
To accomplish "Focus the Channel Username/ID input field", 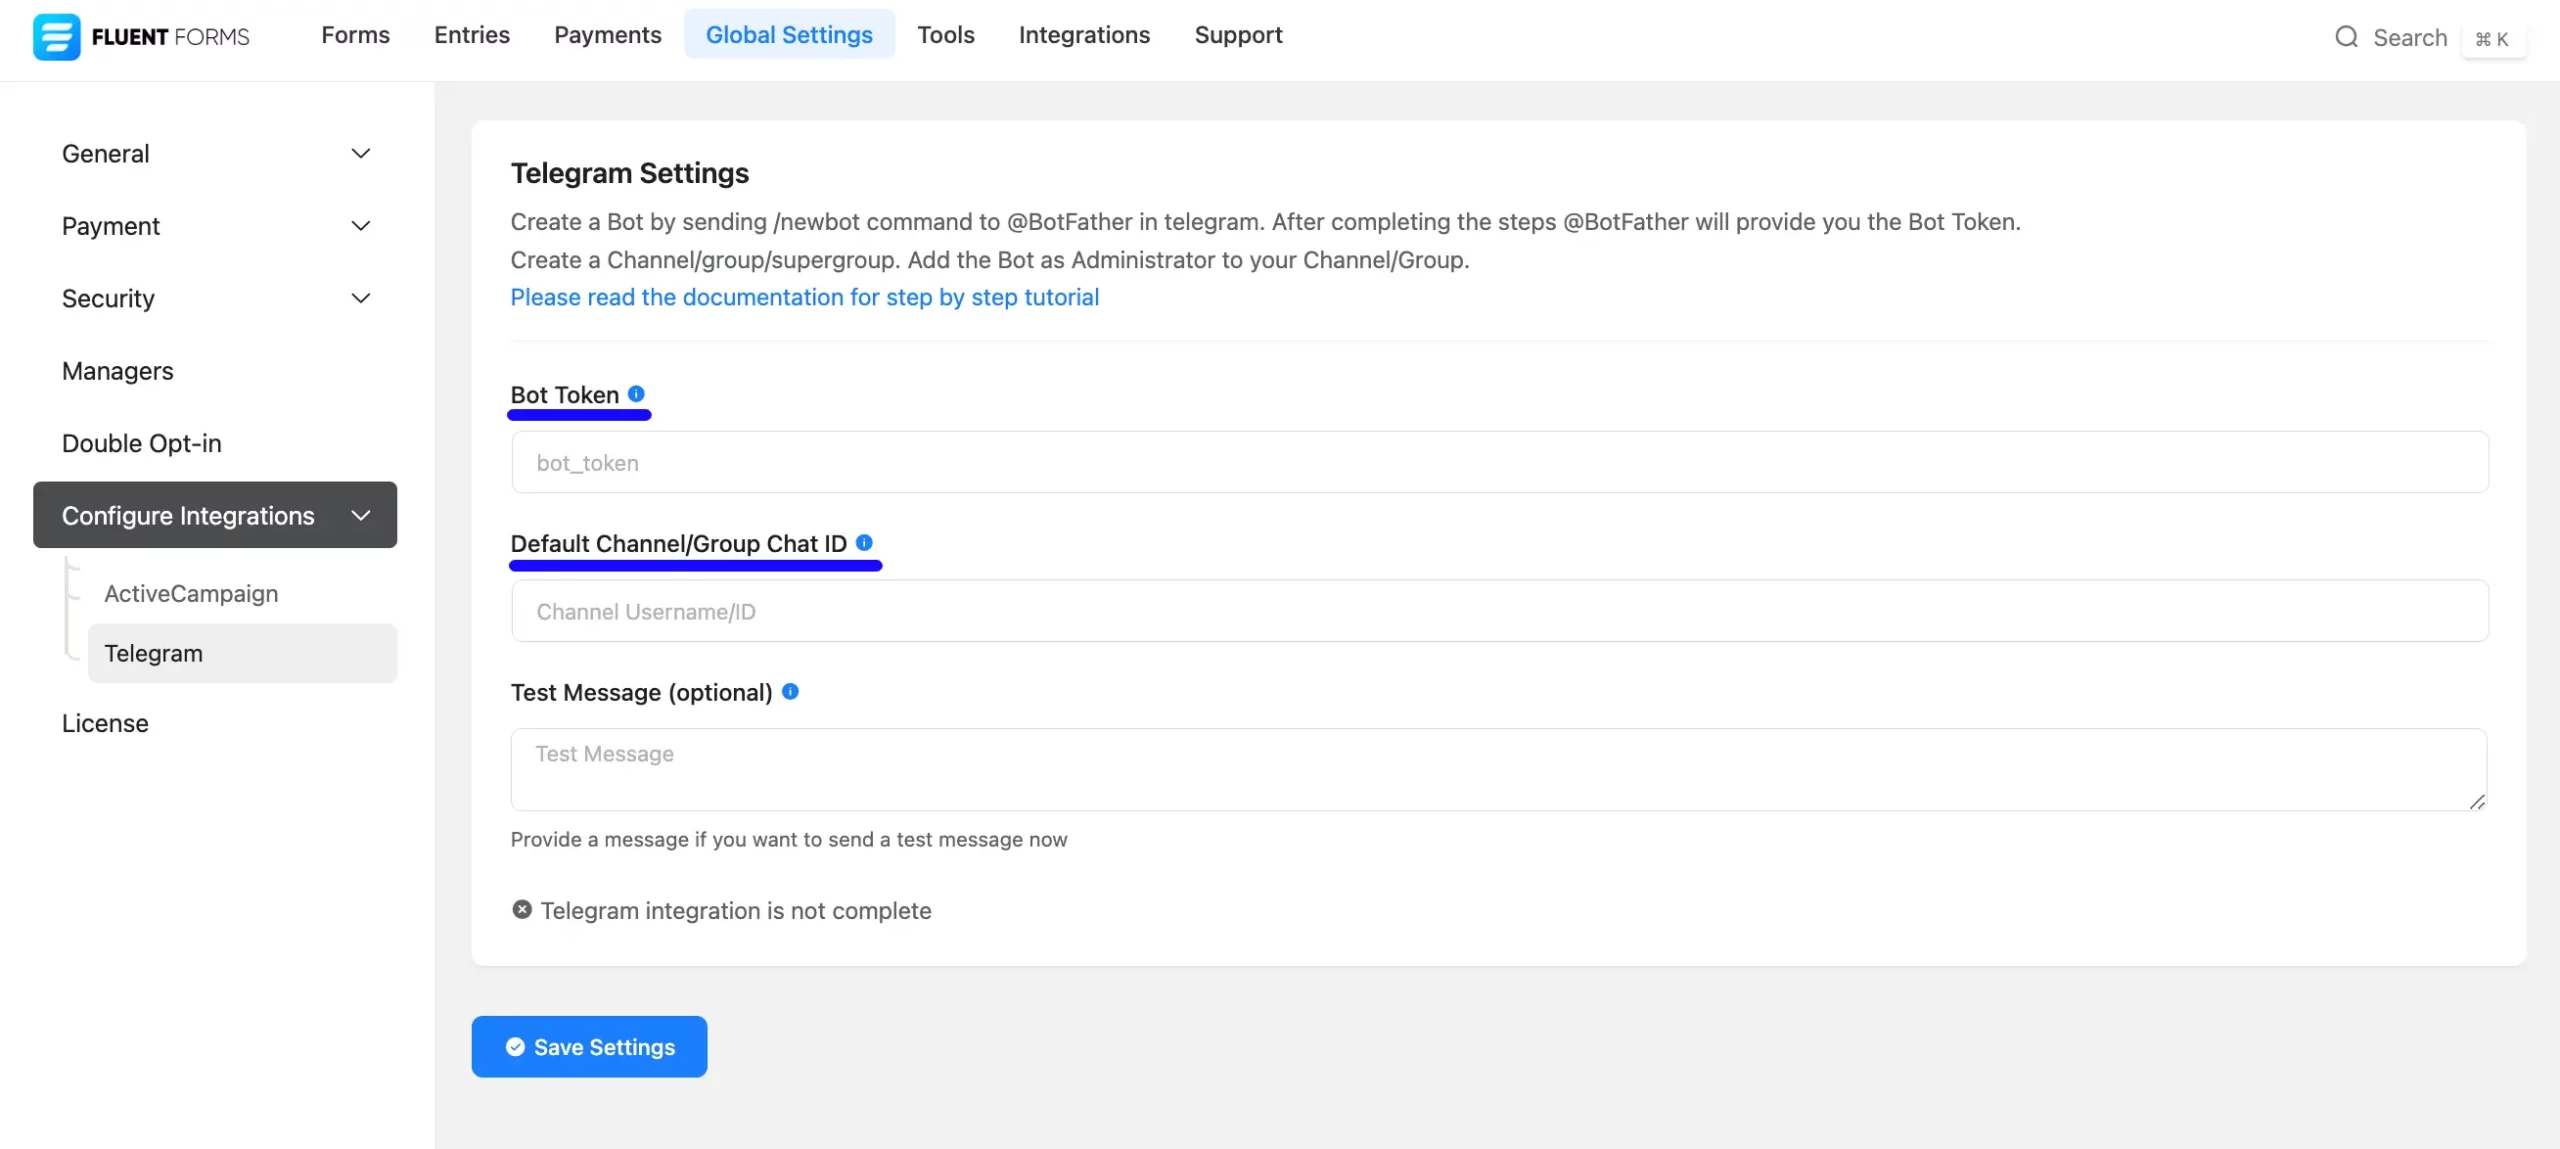I will (1500, 611).
